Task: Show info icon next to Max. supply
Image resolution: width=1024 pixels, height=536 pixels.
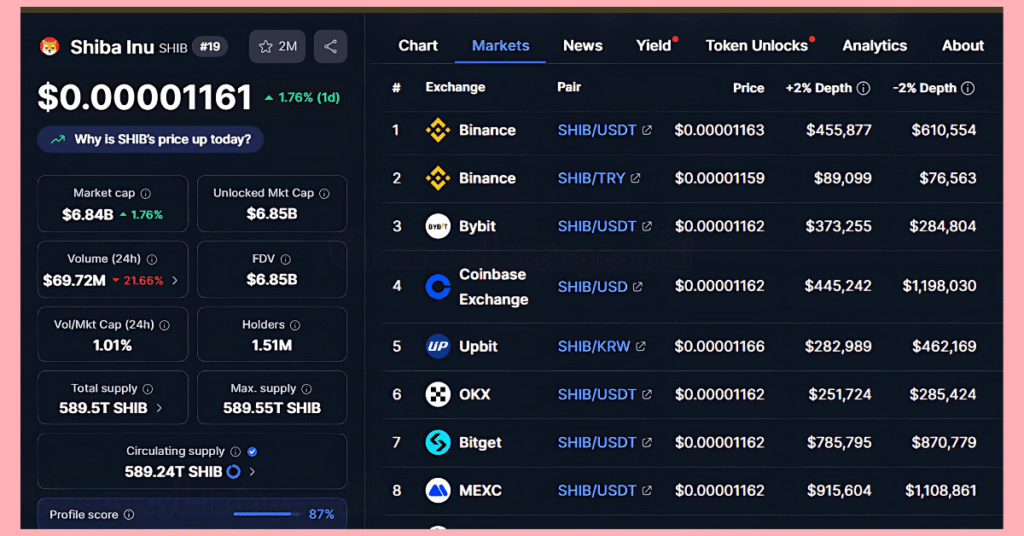Action: pos(306,389)
